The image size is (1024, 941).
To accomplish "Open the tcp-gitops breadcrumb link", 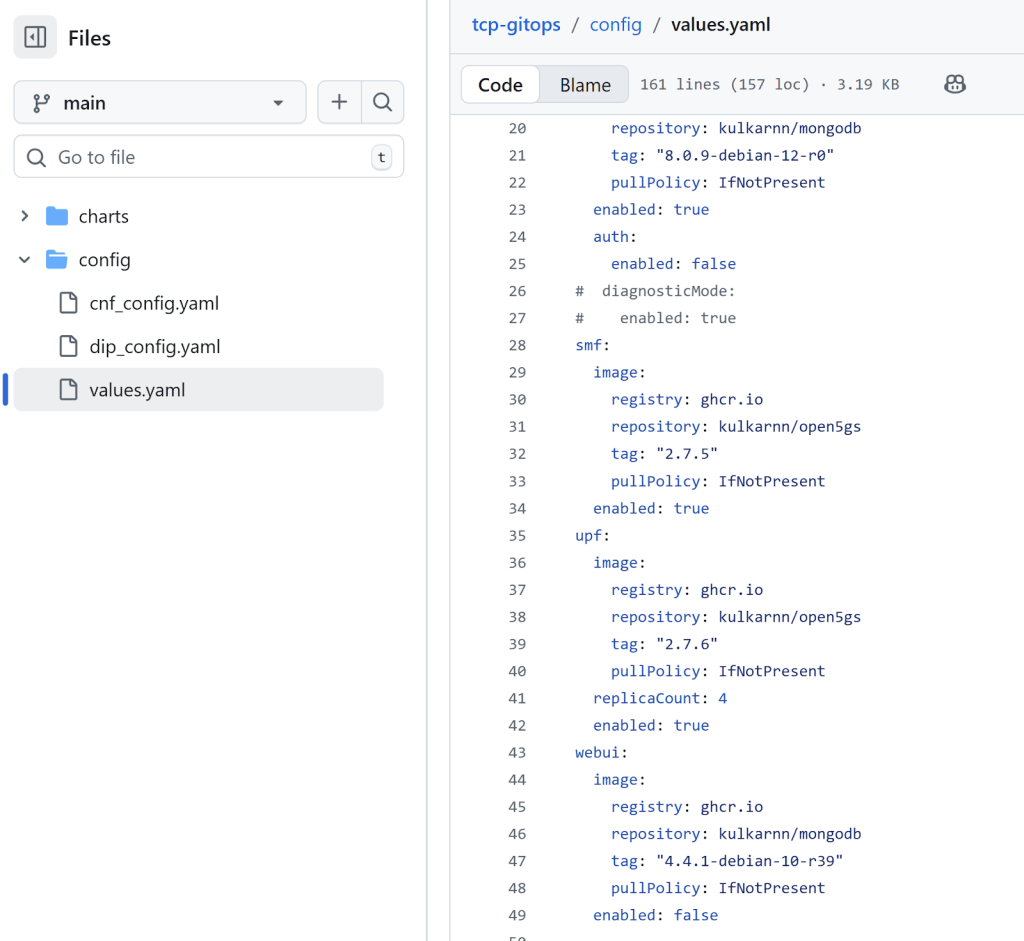I will point(516,24).
